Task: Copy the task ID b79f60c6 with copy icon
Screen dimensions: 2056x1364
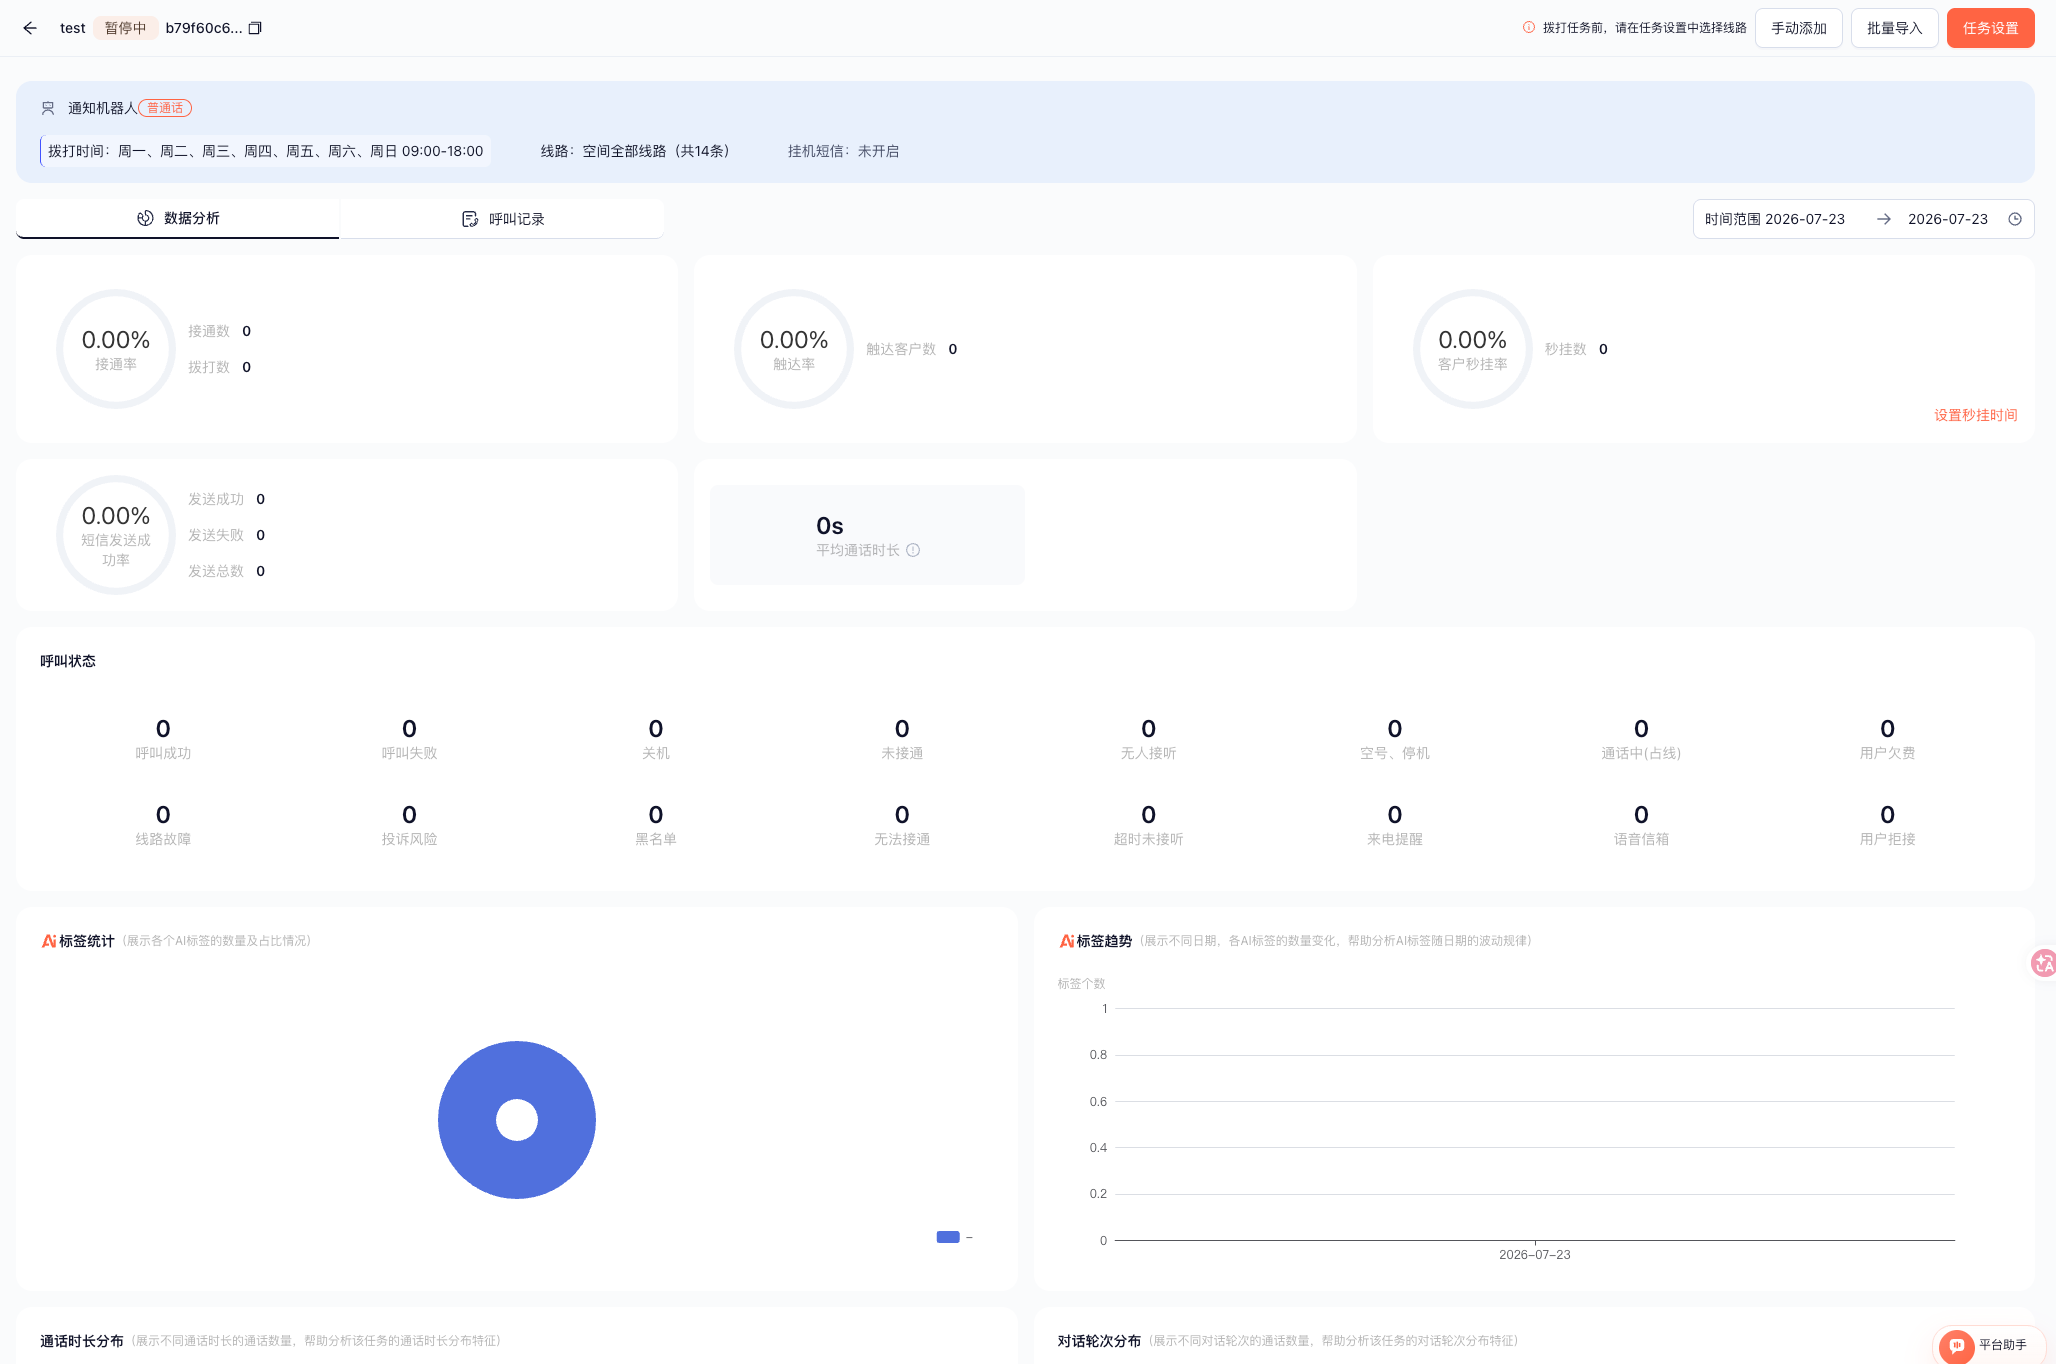Action: (255, 28)
